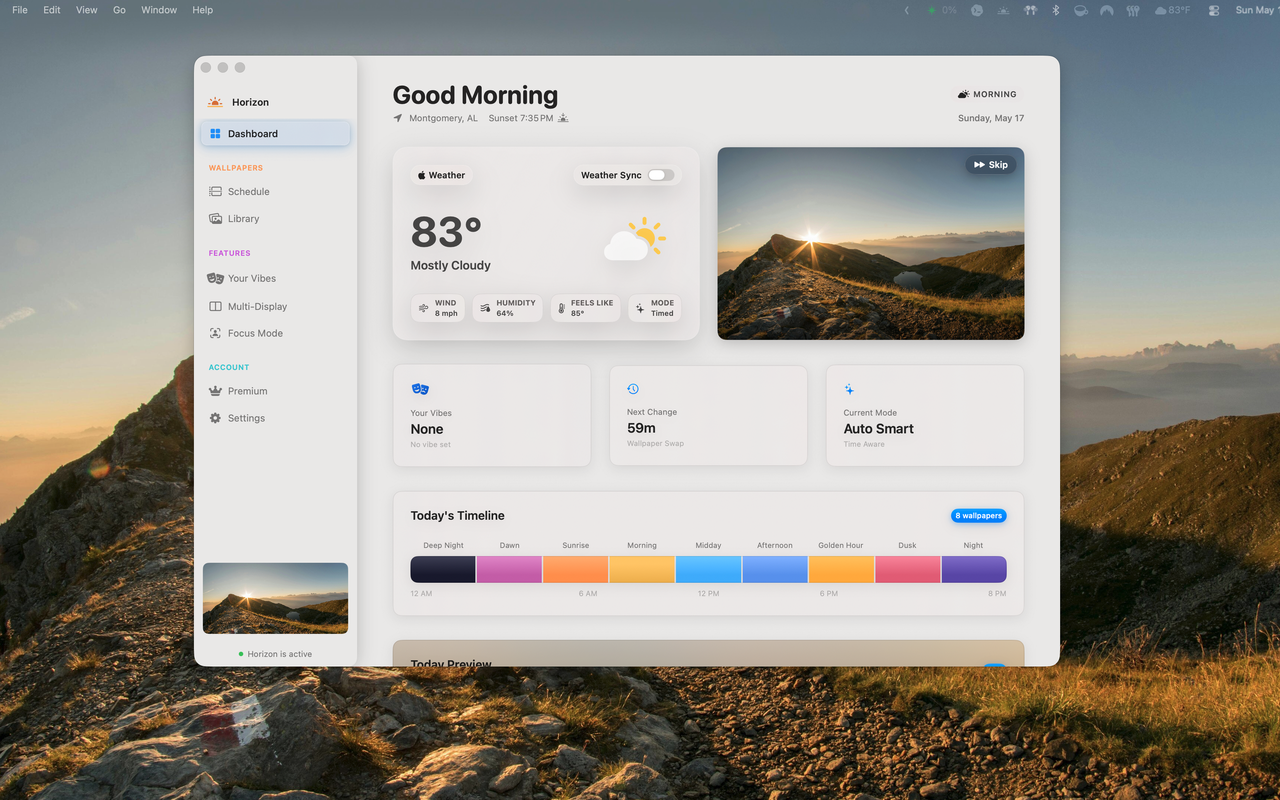This screenshot has width=1280, height=800.
Task: Collapse menu bar icons with the chevron
Action: [x=907, y=10]
